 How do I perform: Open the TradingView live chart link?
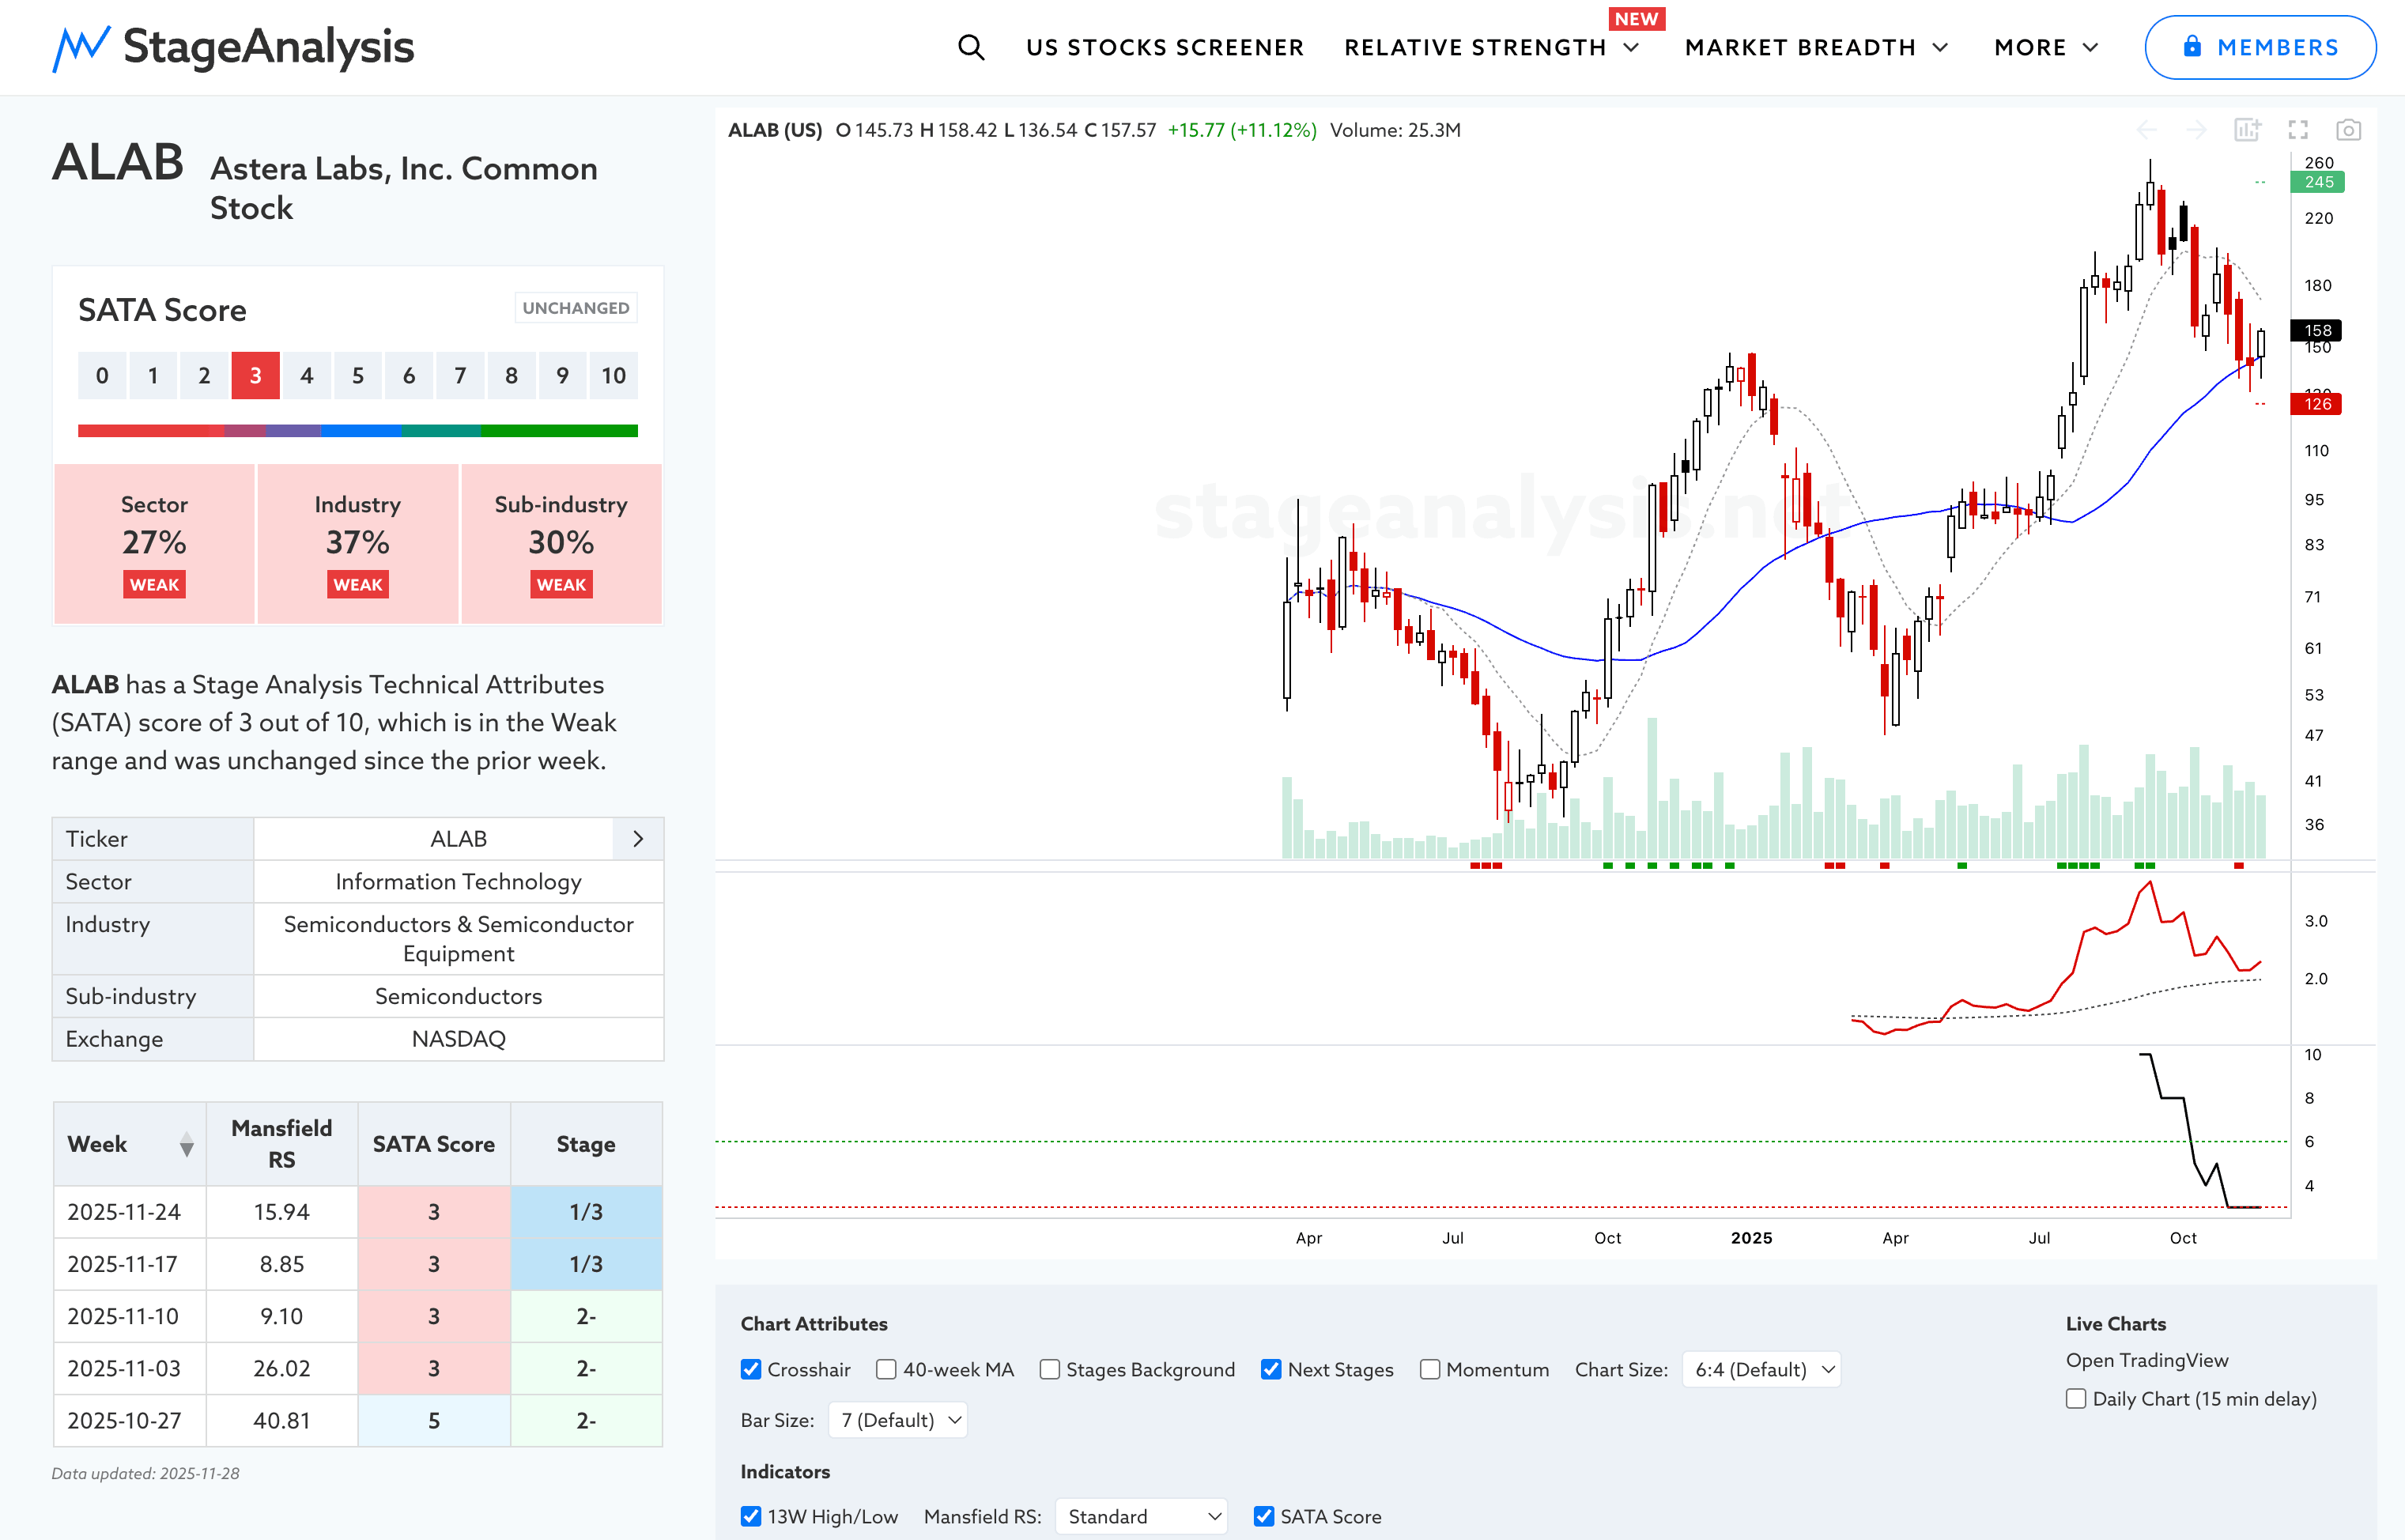click(2147, 1360)
